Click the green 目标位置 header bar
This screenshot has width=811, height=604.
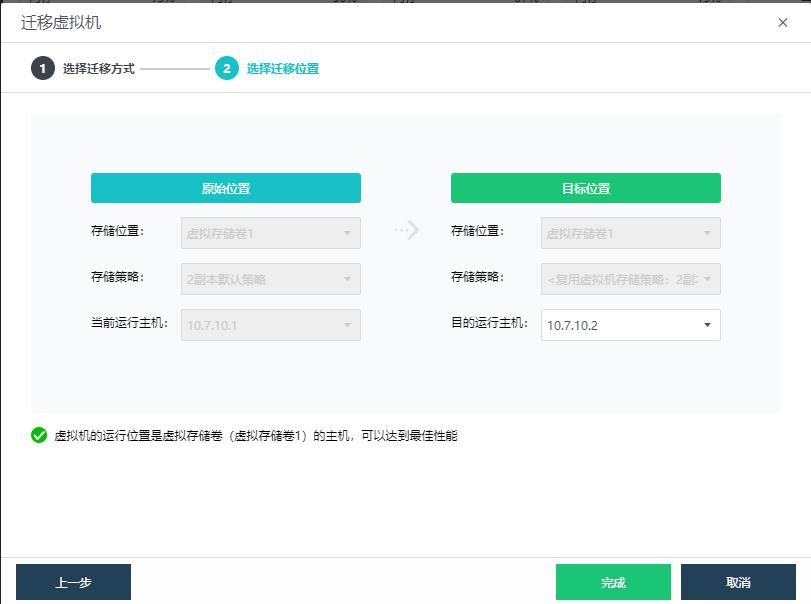(x=586, y=188)
